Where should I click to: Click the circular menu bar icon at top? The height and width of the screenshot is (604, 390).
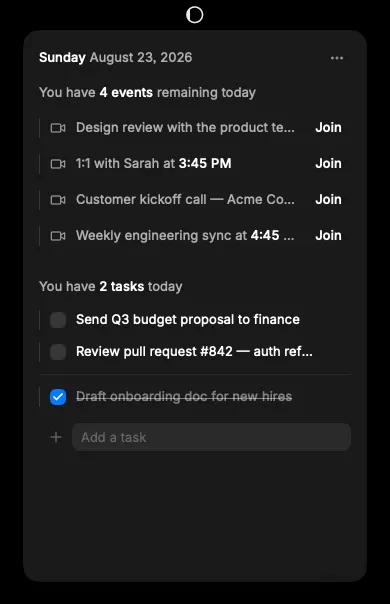point(195,15)
